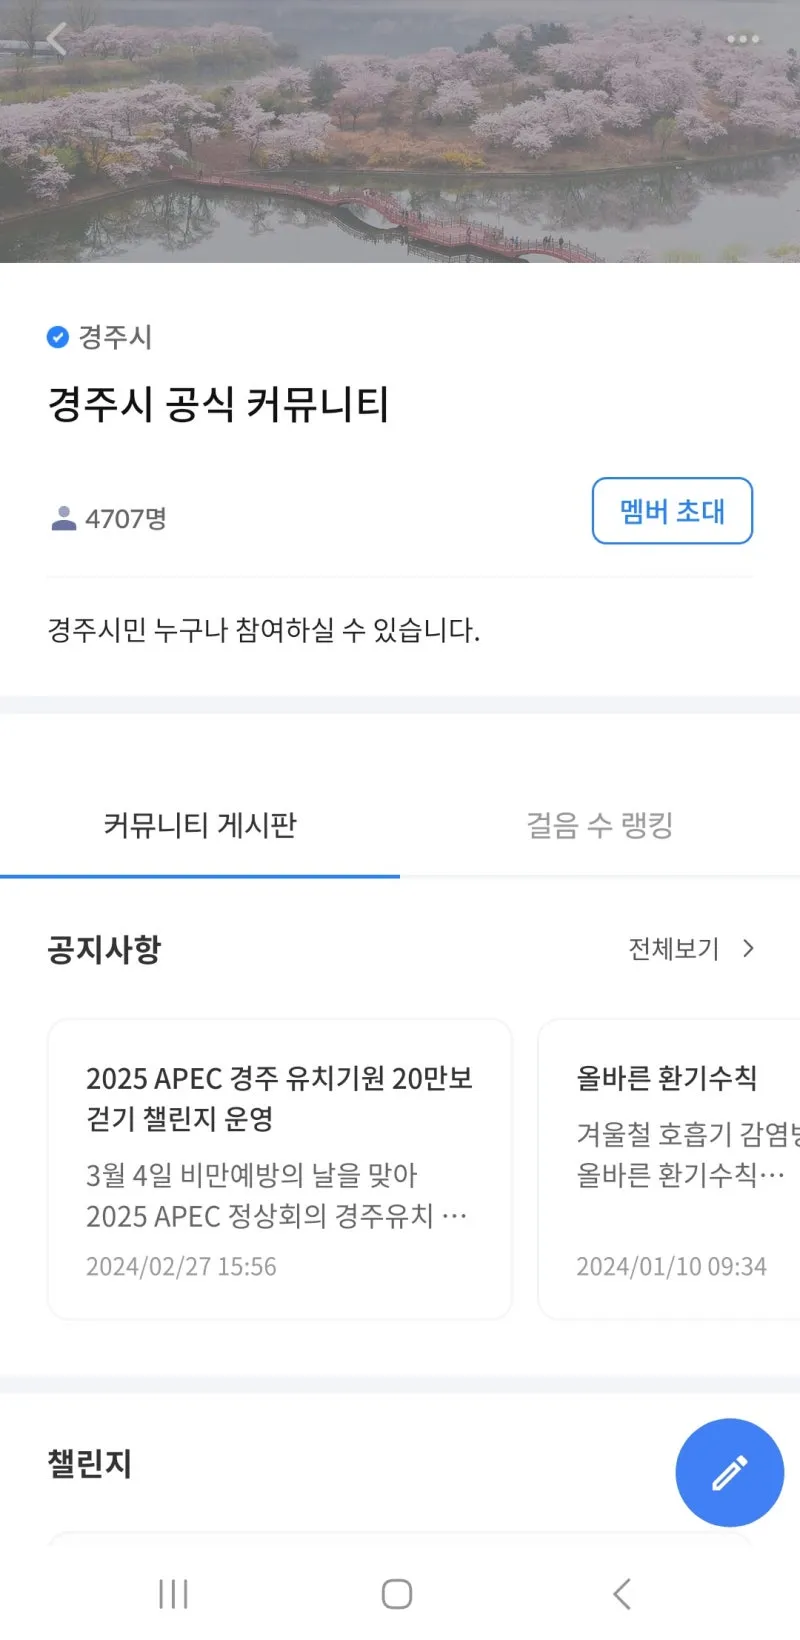Viewport: 800px width, 1640px height.
Task: Open the three-dot more options menu
Action: coord(742,39)
